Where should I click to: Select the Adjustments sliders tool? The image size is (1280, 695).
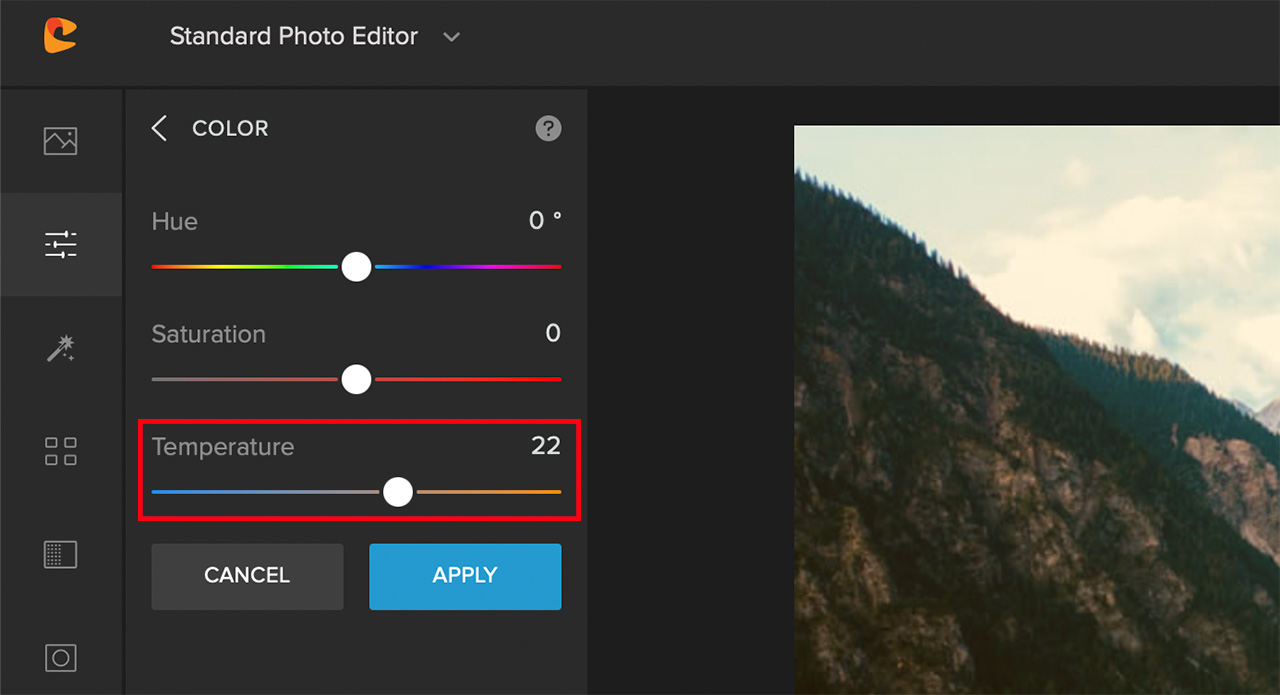click(60, 244)
